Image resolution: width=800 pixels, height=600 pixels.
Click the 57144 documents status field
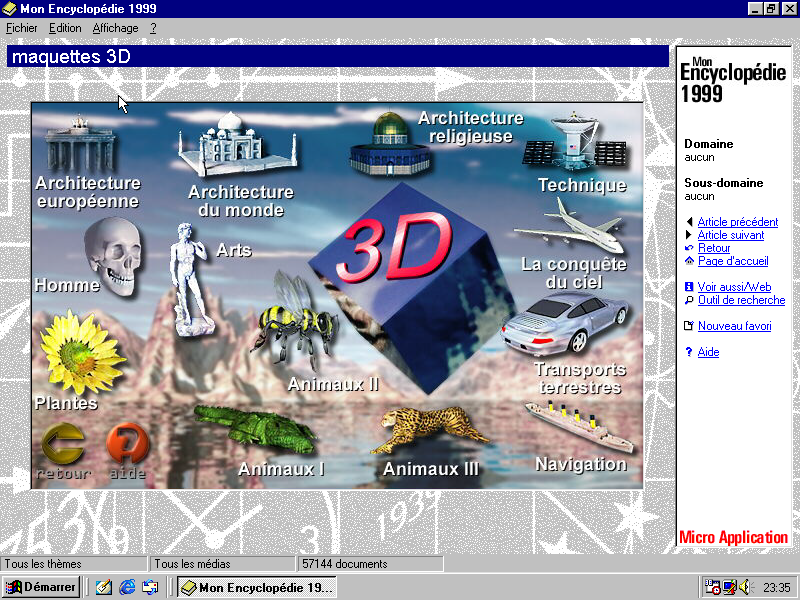370,564
